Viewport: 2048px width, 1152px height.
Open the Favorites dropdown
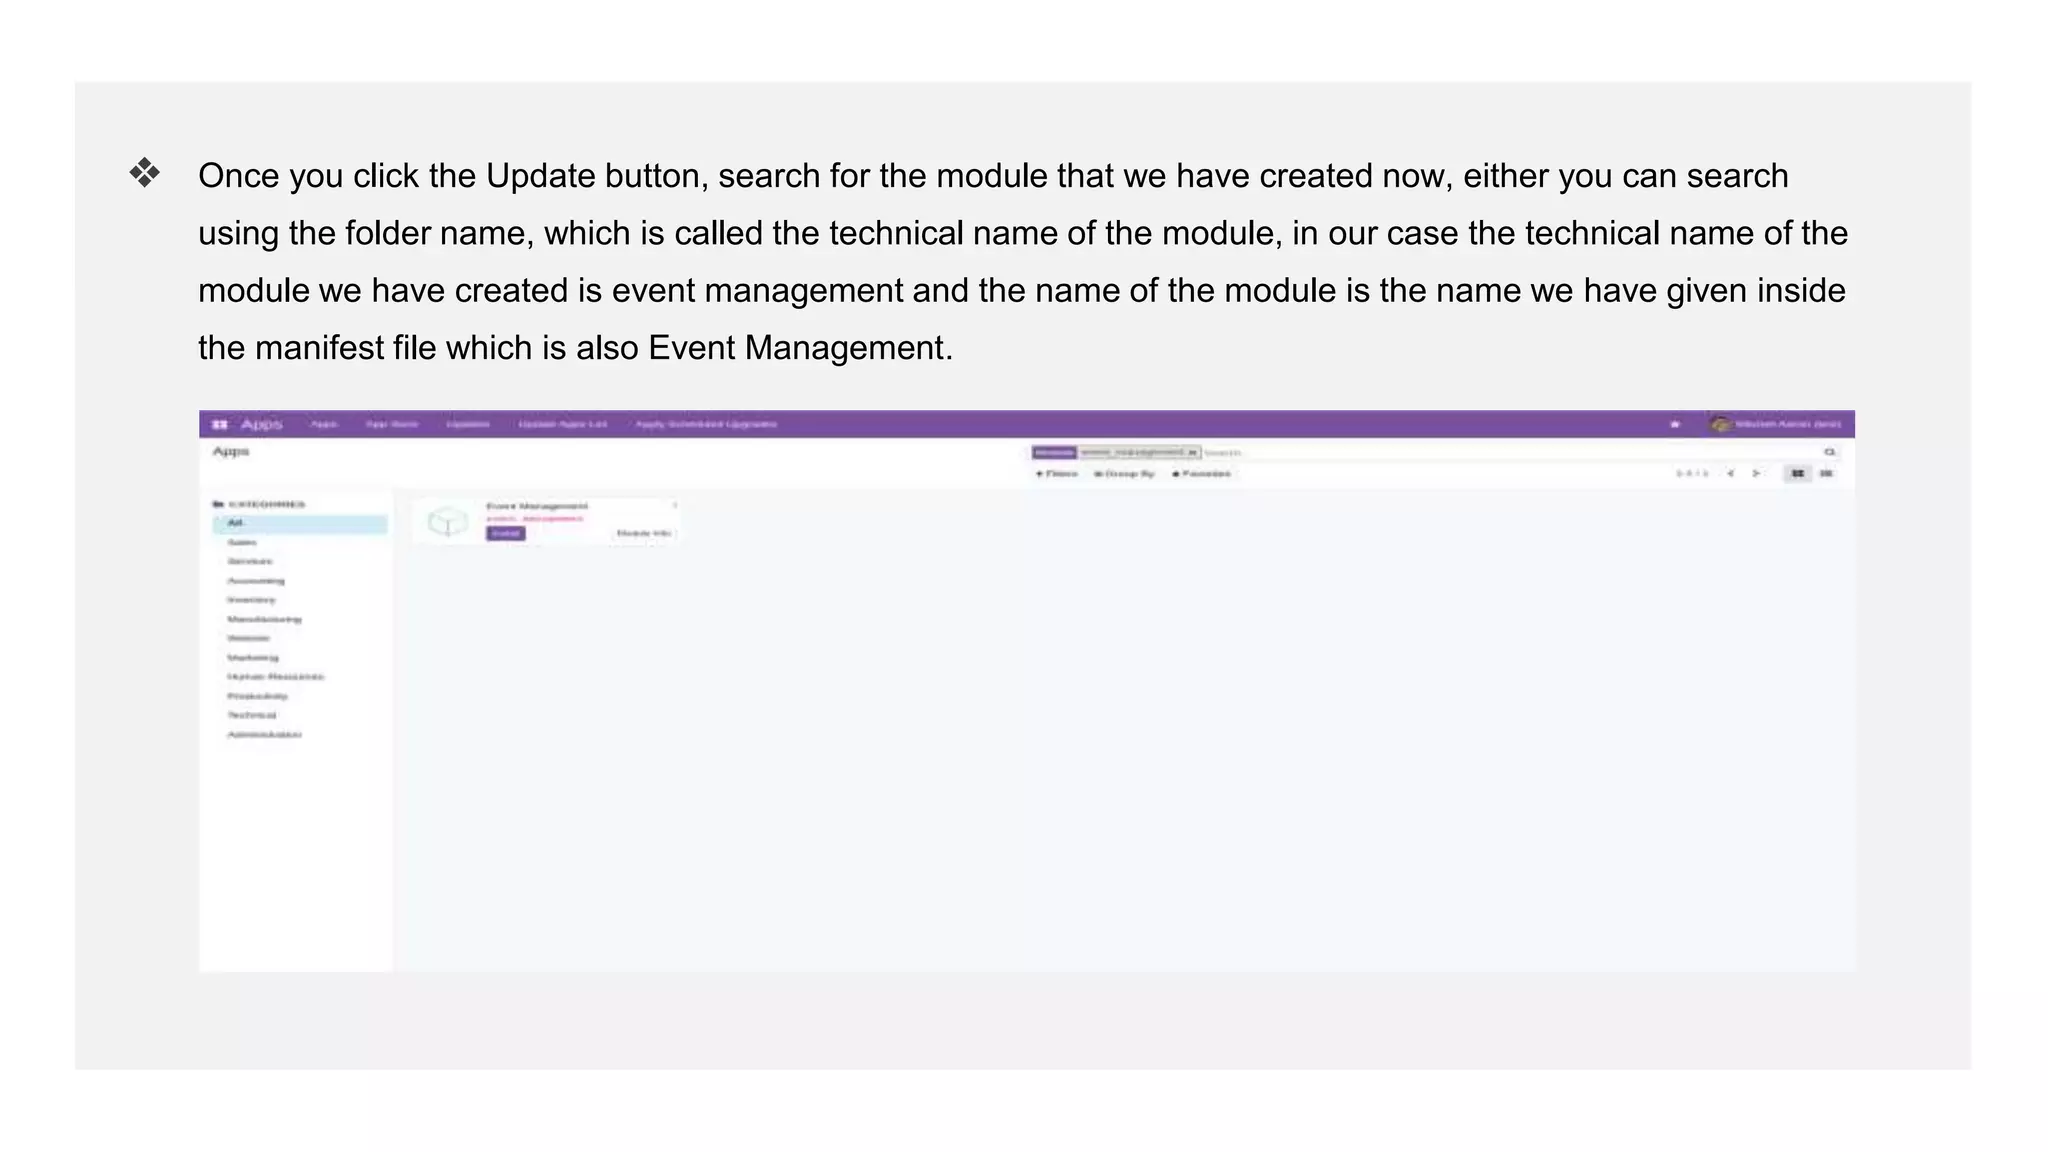(x=1201, y=473)
